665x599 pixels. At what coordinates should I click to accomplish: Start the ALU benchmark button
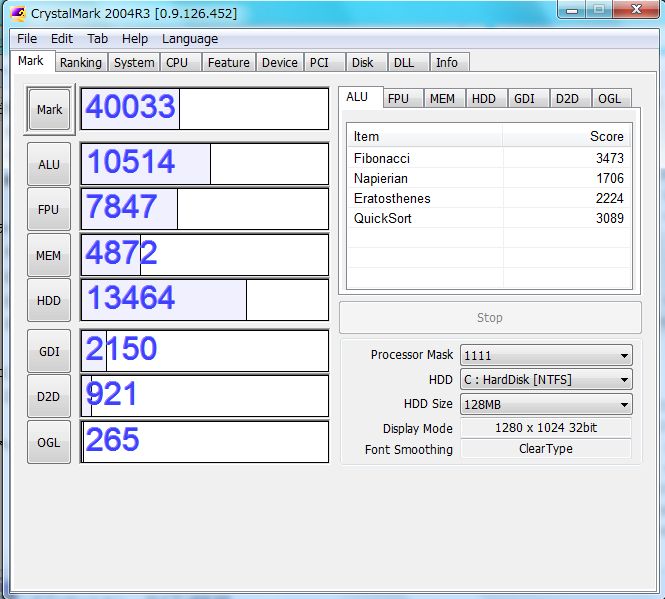[x=49, y=165]
